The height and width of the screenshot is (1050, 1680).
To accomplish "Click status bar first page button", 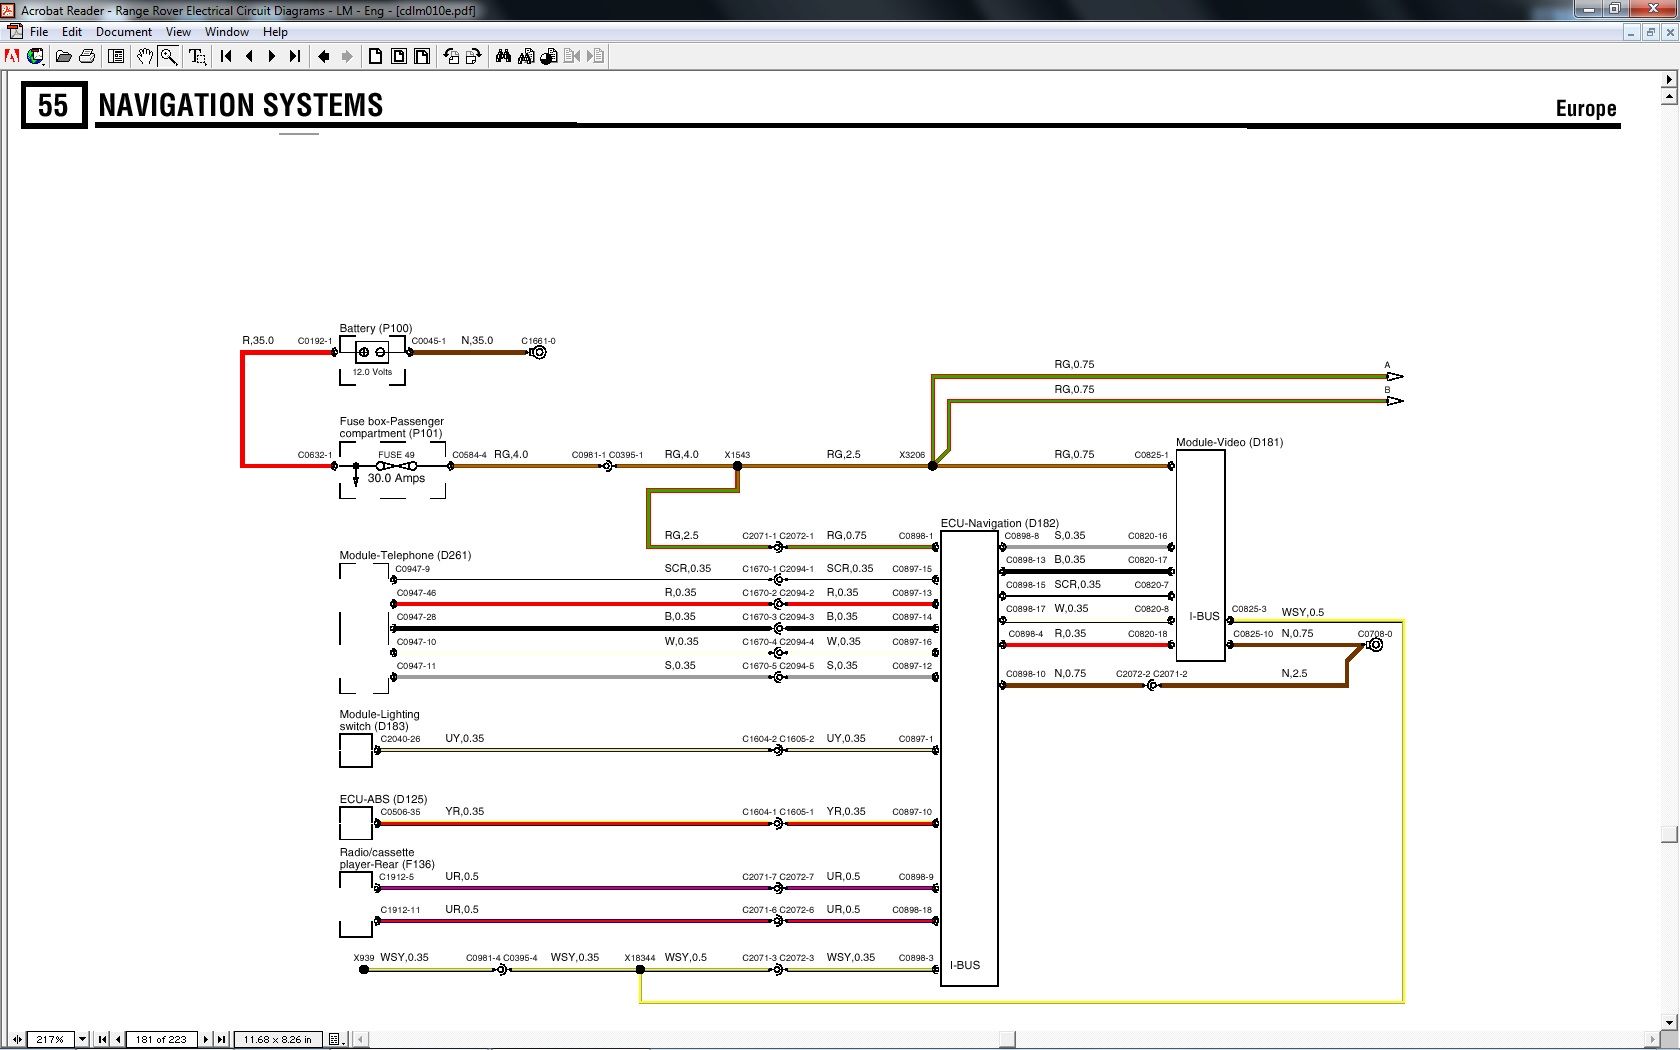I will 102,1039.
